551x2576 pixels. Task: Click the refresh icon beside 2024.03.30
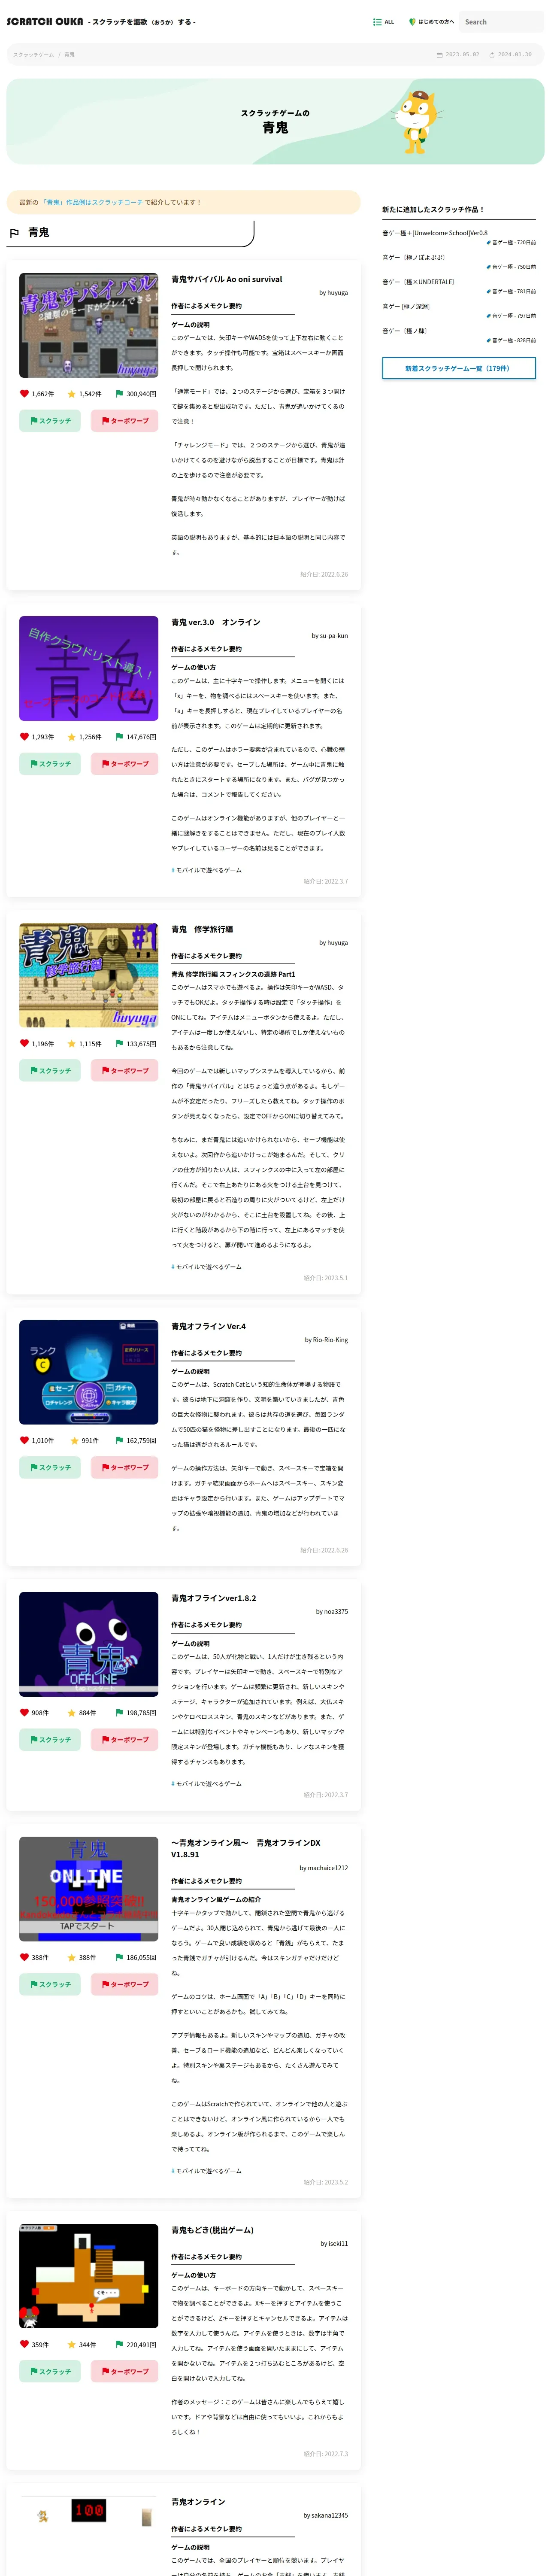492,55
